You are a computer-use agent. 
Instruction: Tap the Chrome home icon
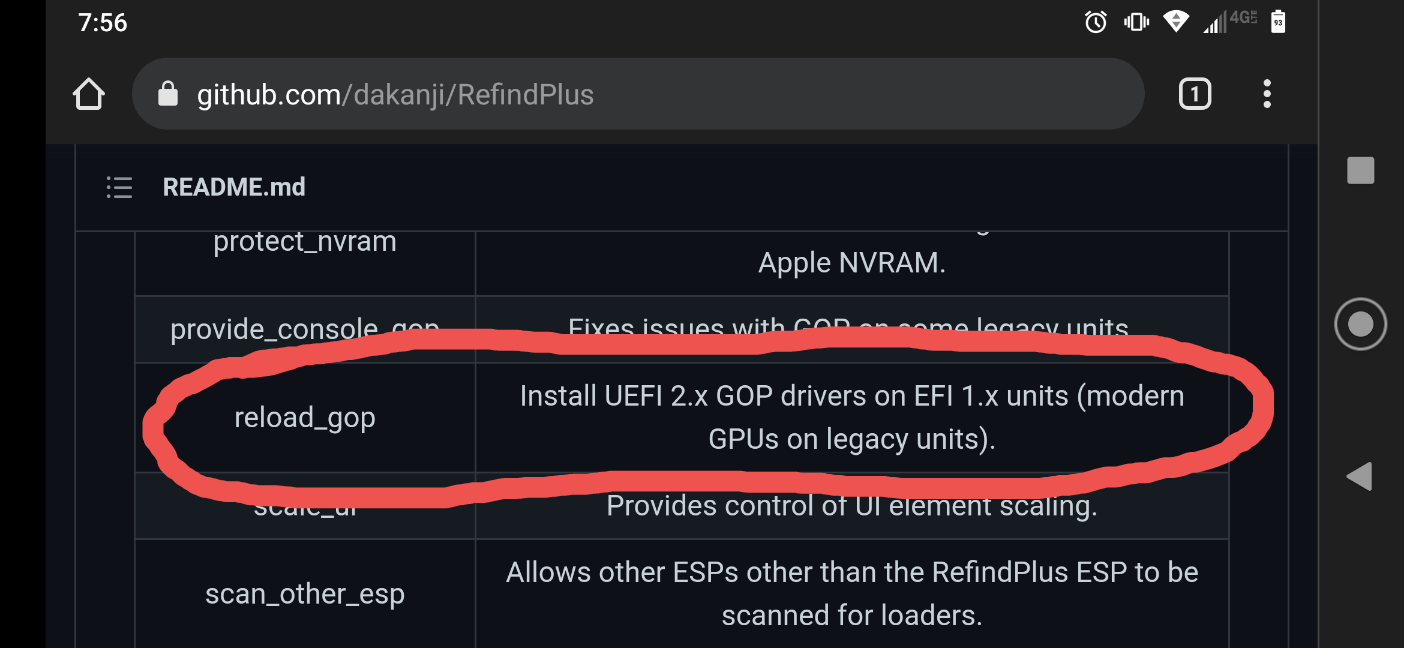pyautogui.click(x=89, y=95)
